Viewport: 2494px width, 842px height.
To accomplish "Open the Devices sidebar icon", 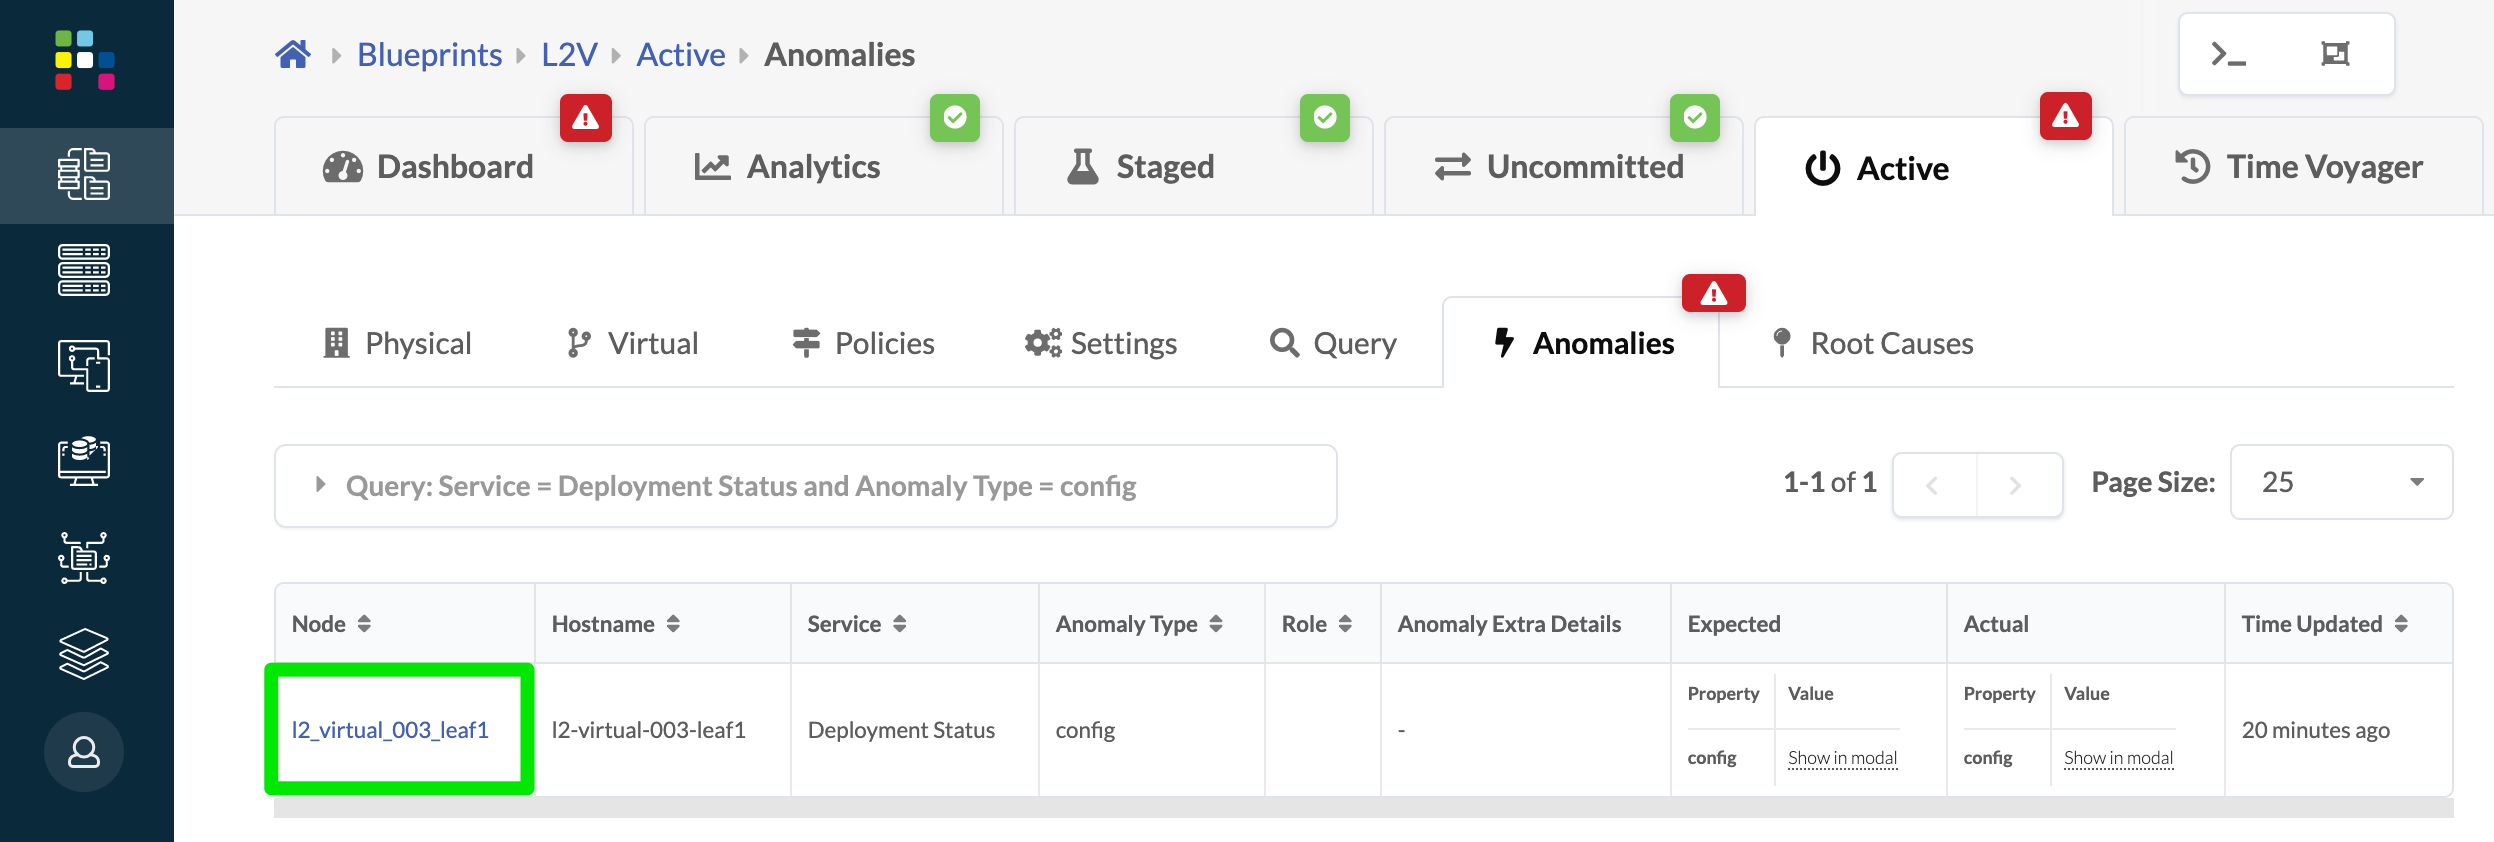I will 84,270.
